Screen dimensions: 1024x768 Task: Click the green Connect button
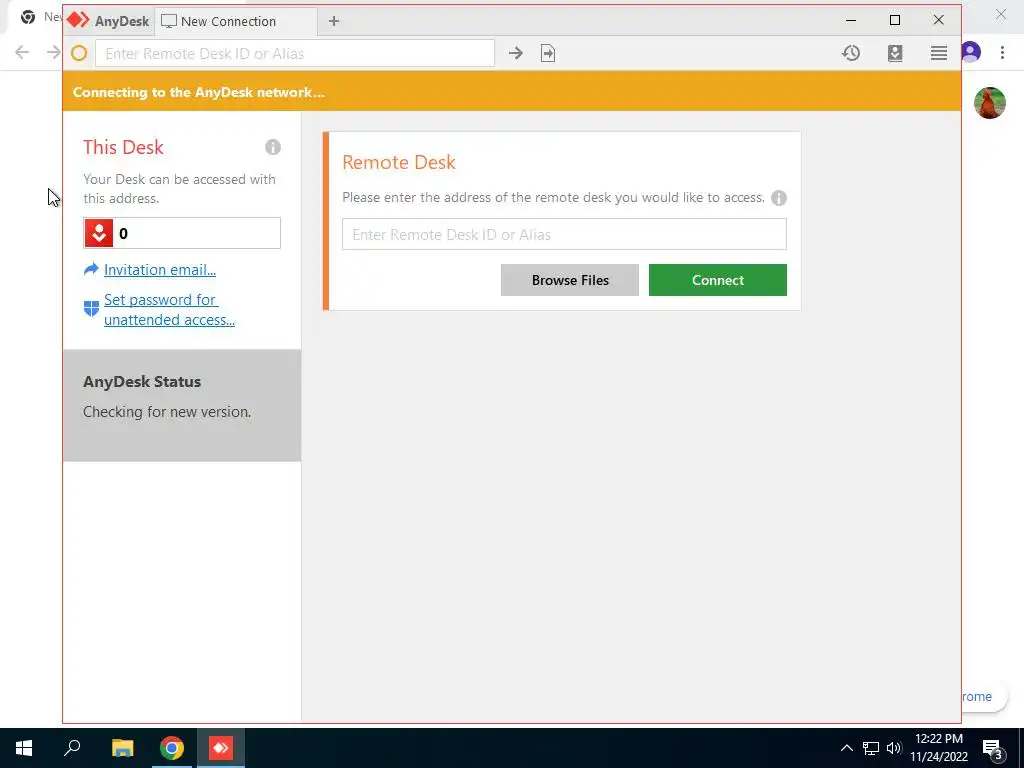(x=718, y=280)
